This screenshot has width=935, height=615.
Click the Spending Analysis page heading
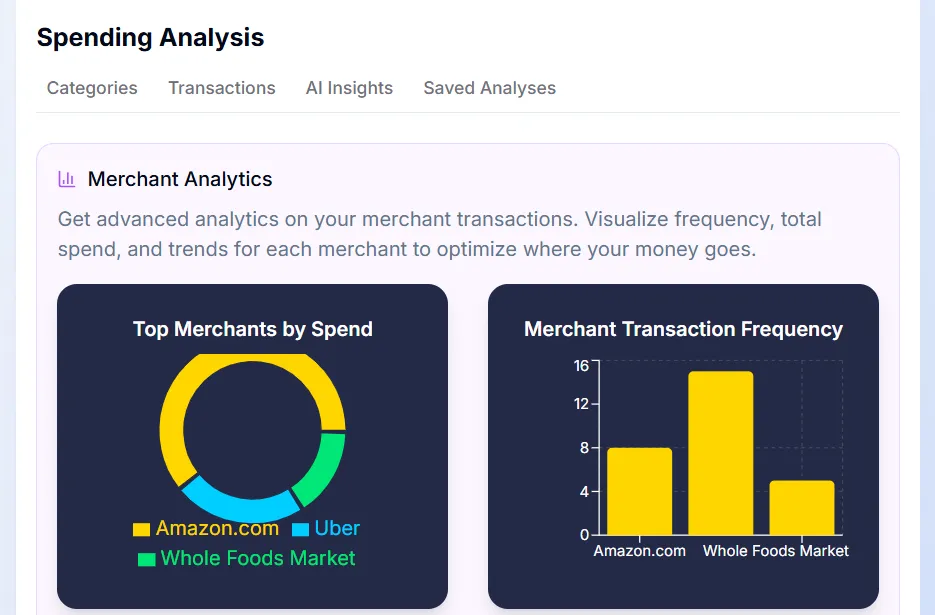150,38
